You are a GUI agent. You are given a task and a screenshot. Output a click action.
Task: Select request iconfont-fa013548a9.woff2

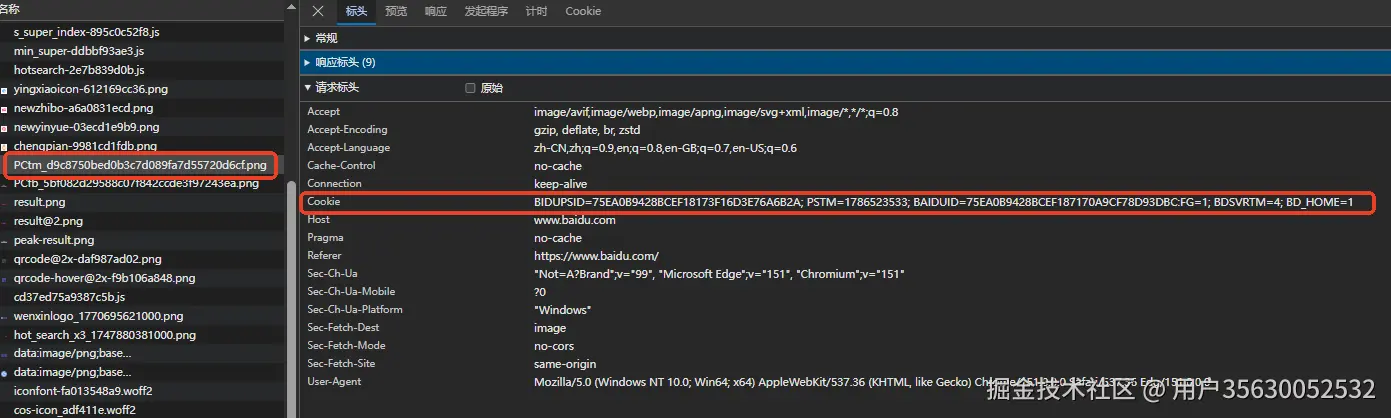coord(83,391)
